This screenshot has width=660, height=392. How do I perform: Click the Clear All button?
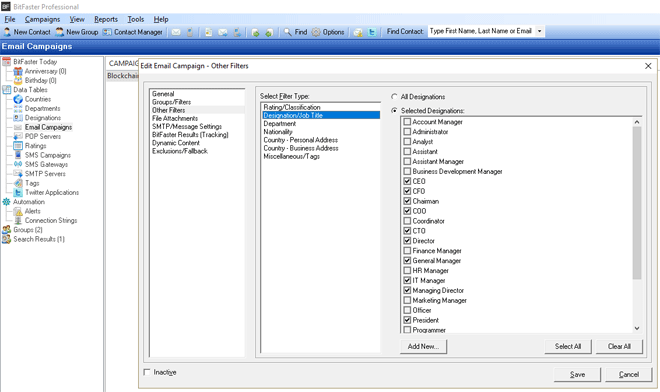click(619, 347)
